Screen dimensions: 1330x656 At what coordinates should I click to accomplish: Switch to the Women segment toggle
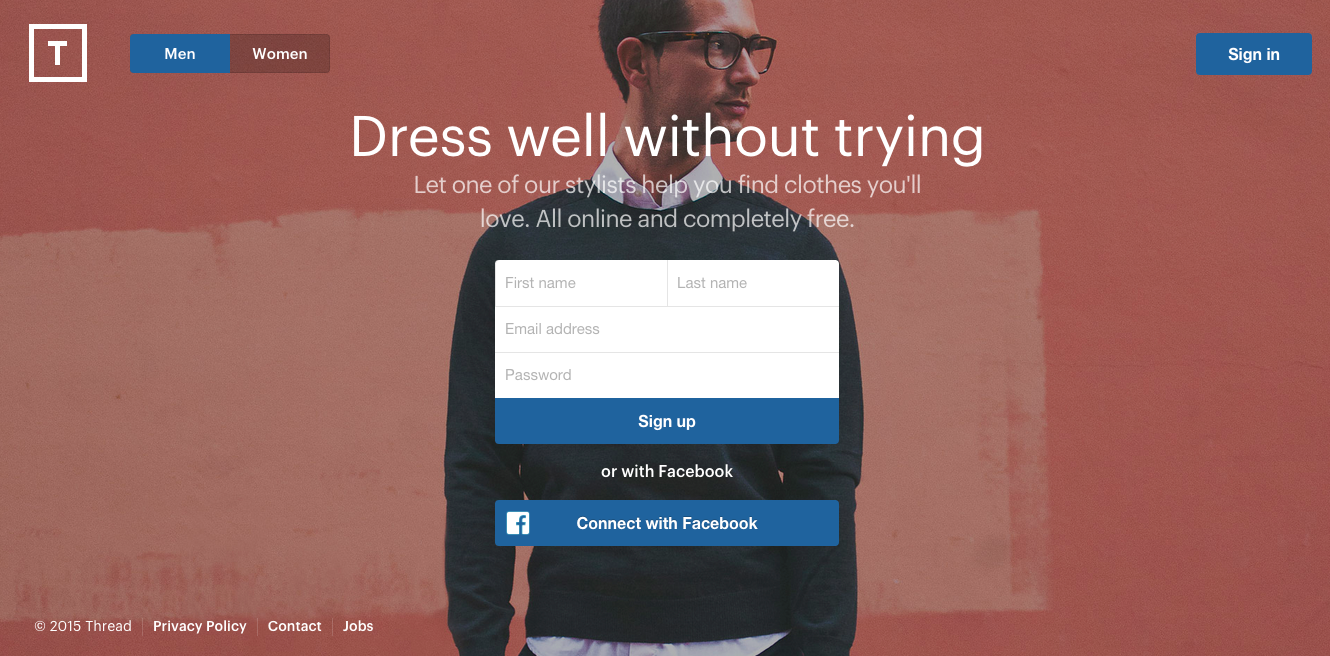click(x=280, y=54)
